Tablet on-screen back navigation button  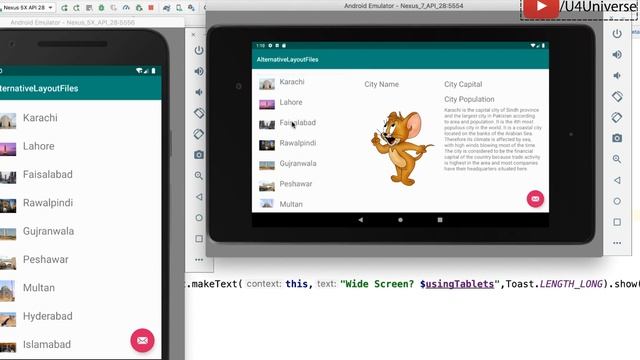pos(360,220)
